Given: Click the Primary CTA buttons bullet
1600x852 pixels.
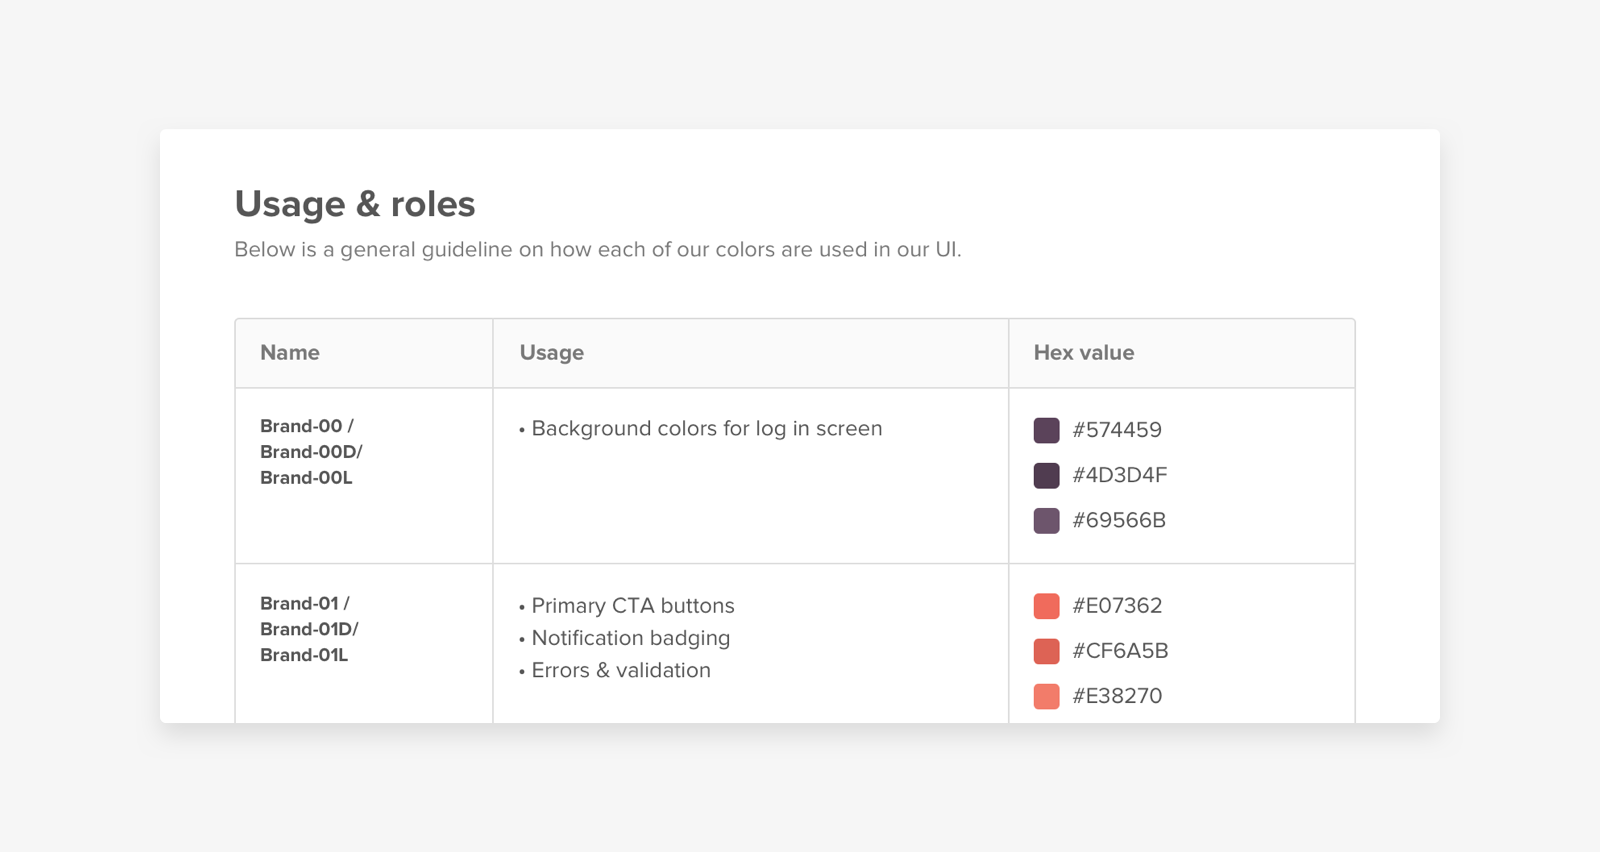Looking at the screenshot, I should coord(632,606).
